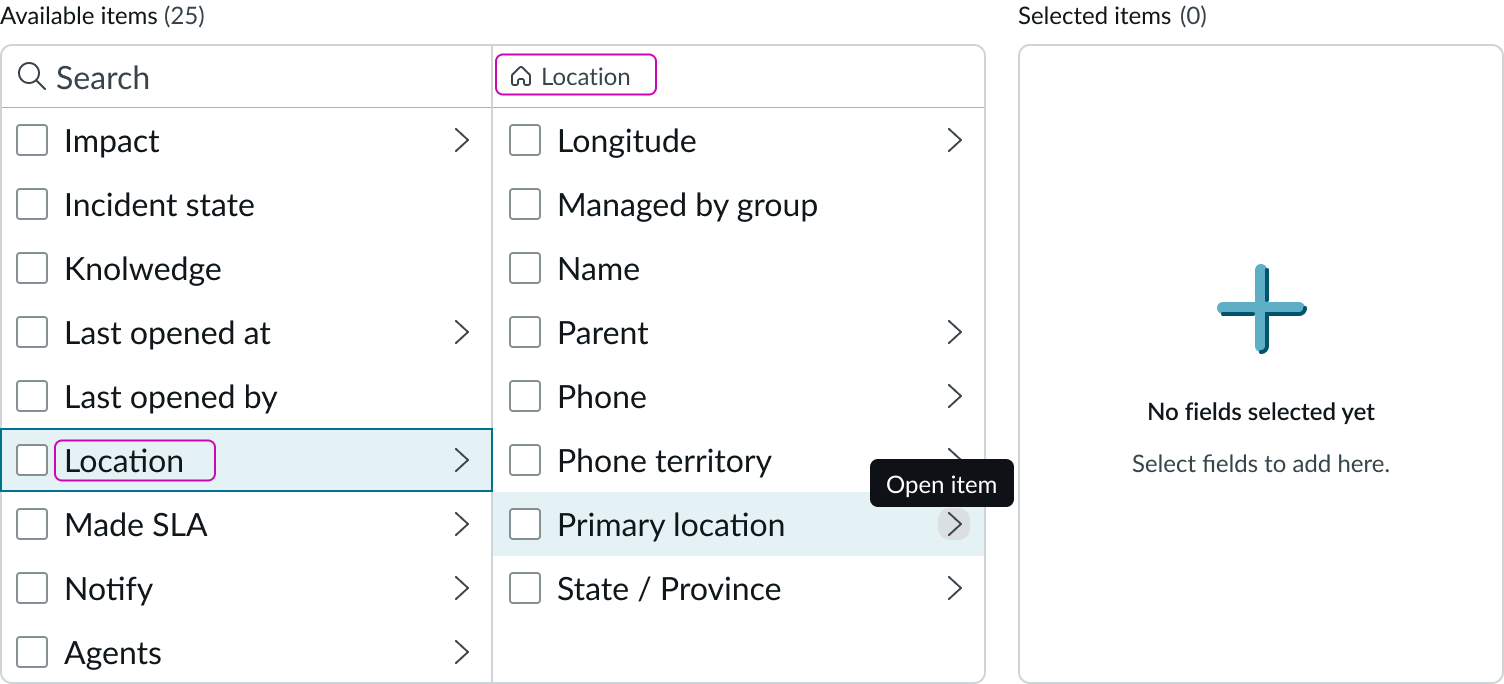The image size is (1504, 684).
Task: Expand the Last opened at item
Action: tap(462, 332)
